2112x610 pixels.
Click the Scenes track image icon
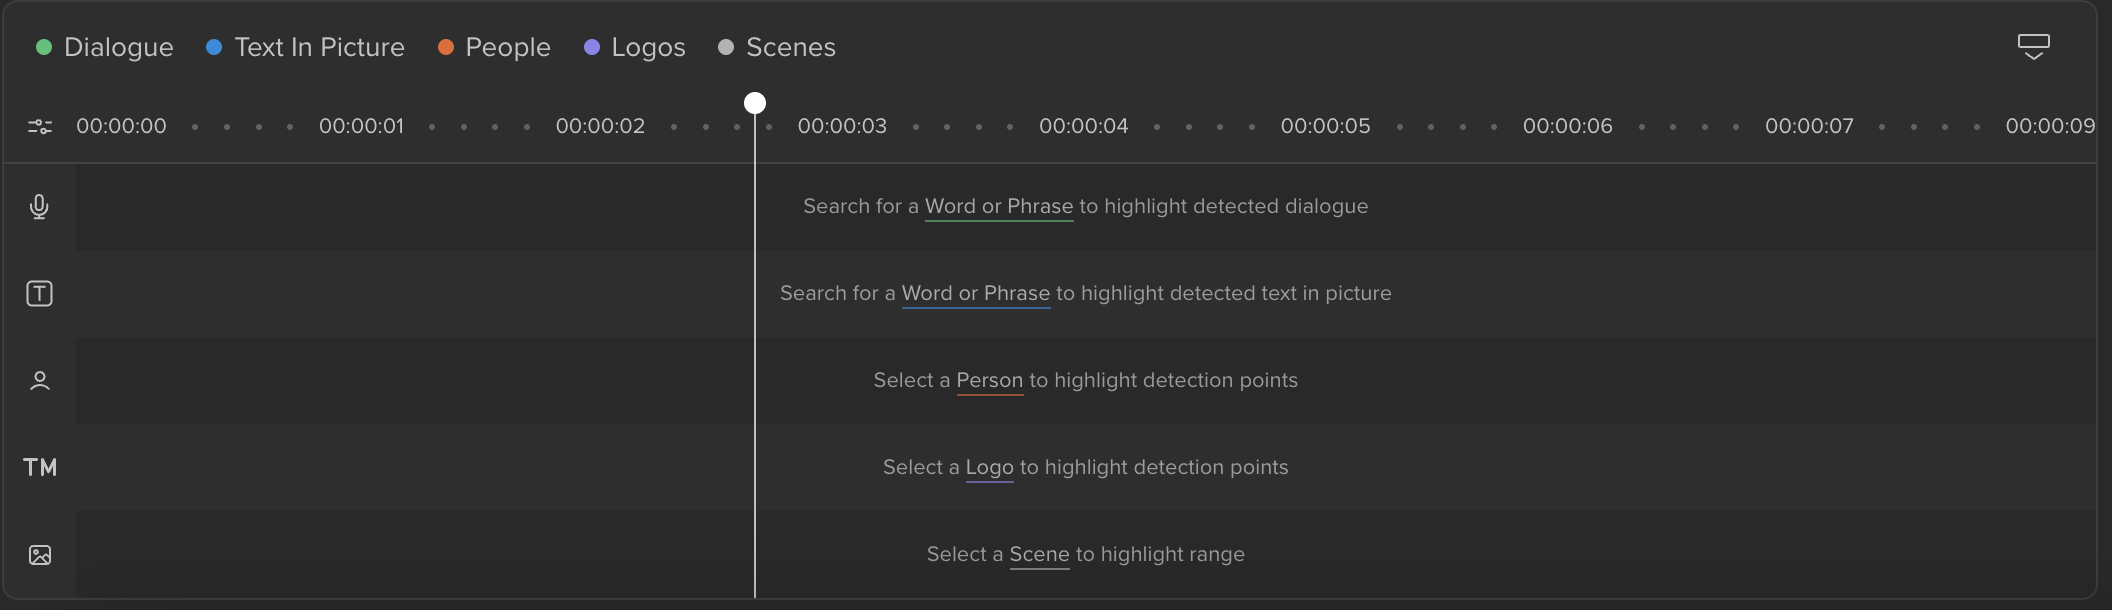coord(40,555)
